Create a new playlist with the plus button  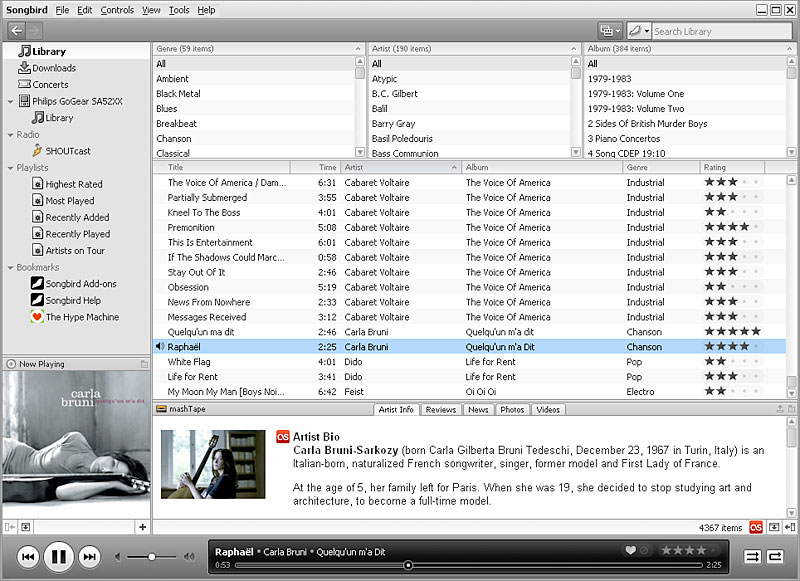coord(142,527)
